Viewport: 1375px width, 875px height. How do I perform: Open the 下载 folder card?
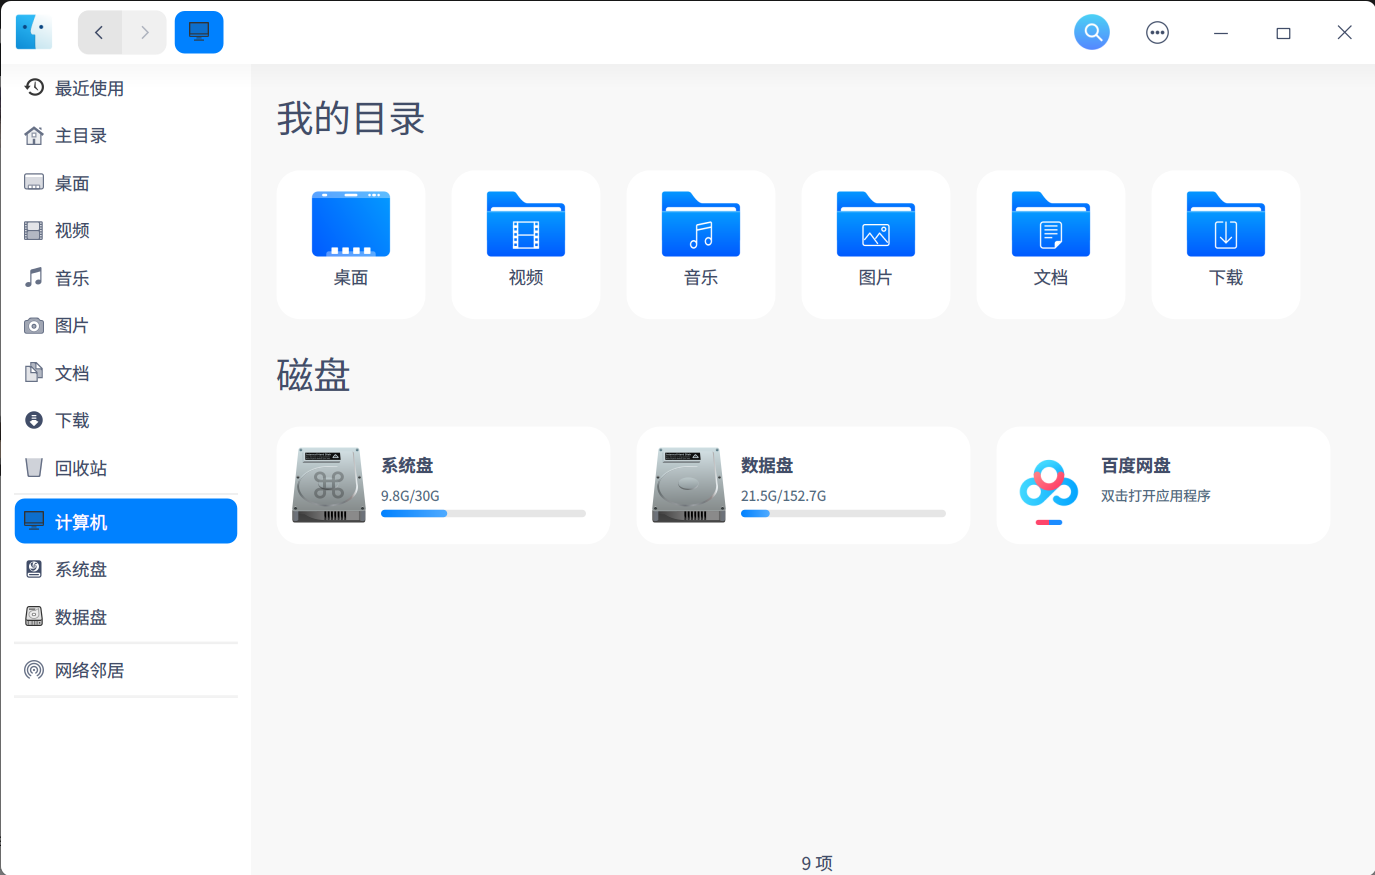coord(1224,243)
